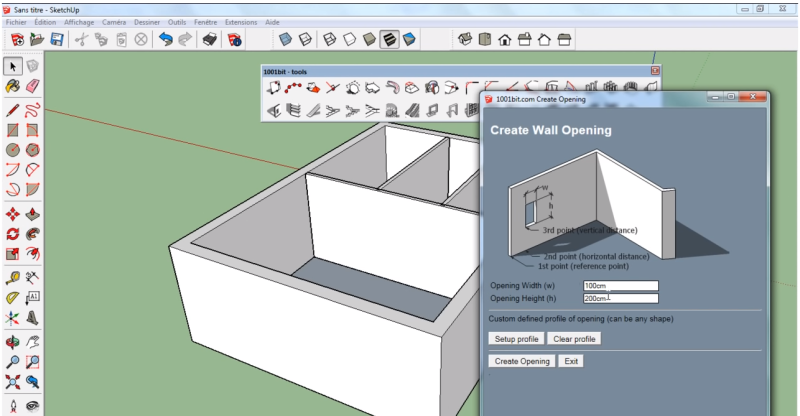Choose the Orbit camera tool
Viewport: 800px width, 416px height.
tap(13, 342)
